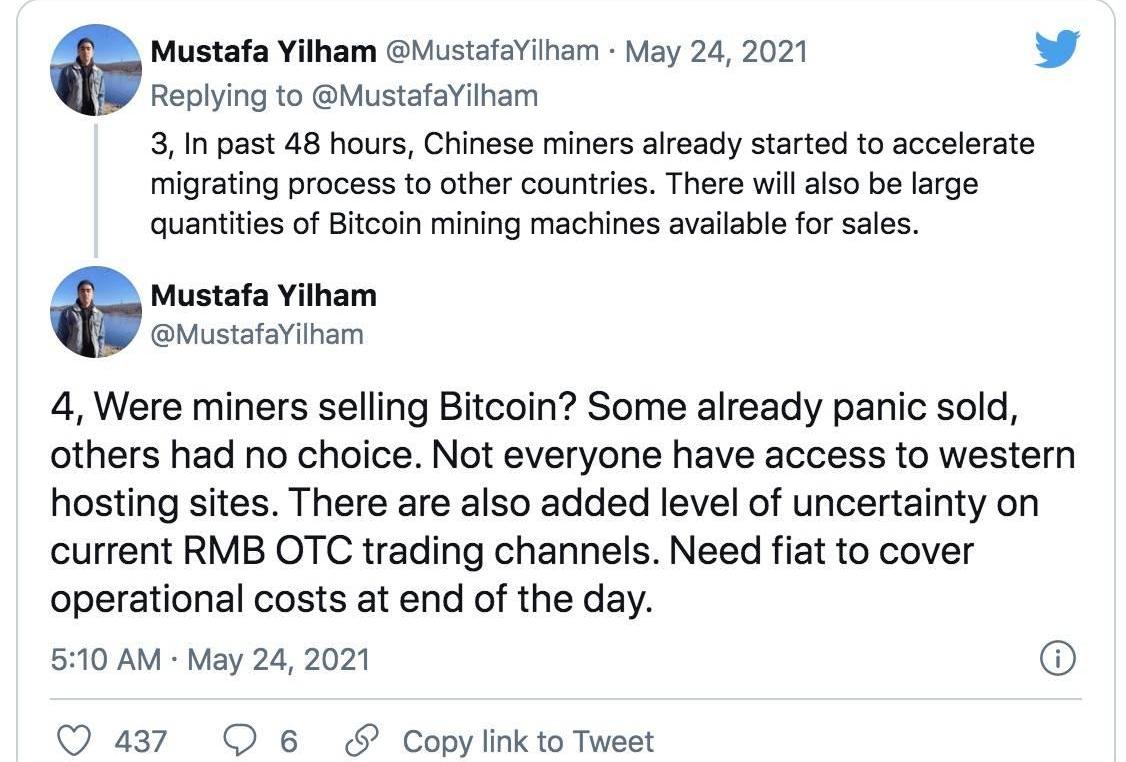This screenshot has width=1126, height=762.
Task: Click Copy link to Tweet
Action: (x=528, y=741)
